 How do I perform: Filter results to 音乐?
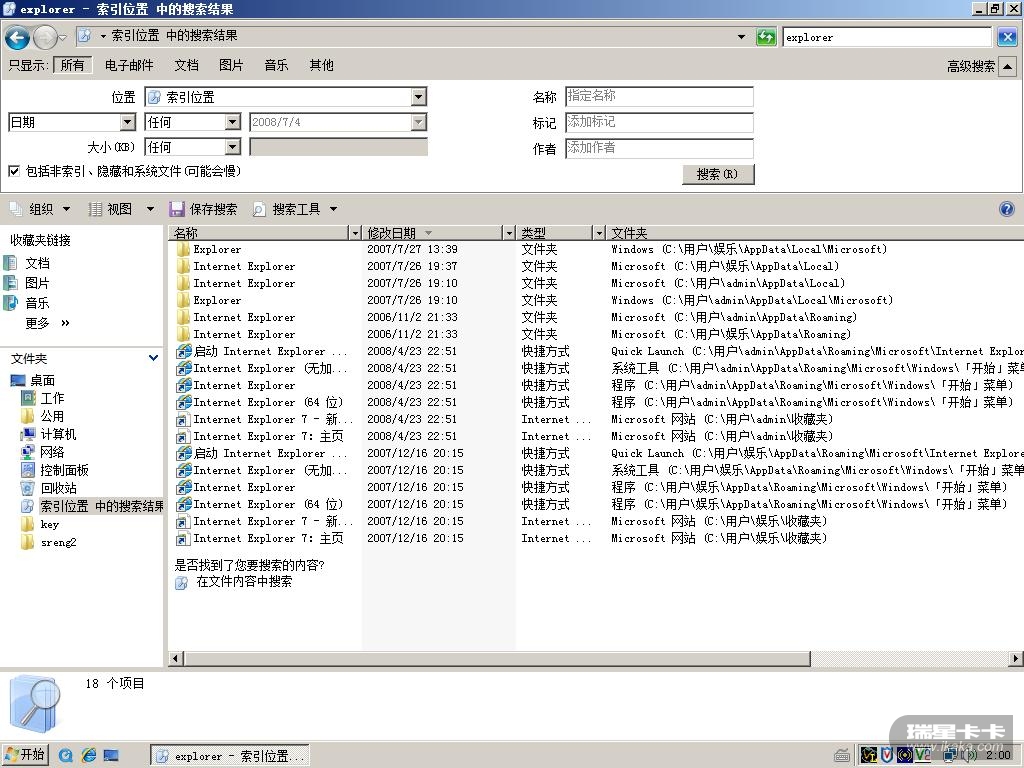(x=276, y=65)
